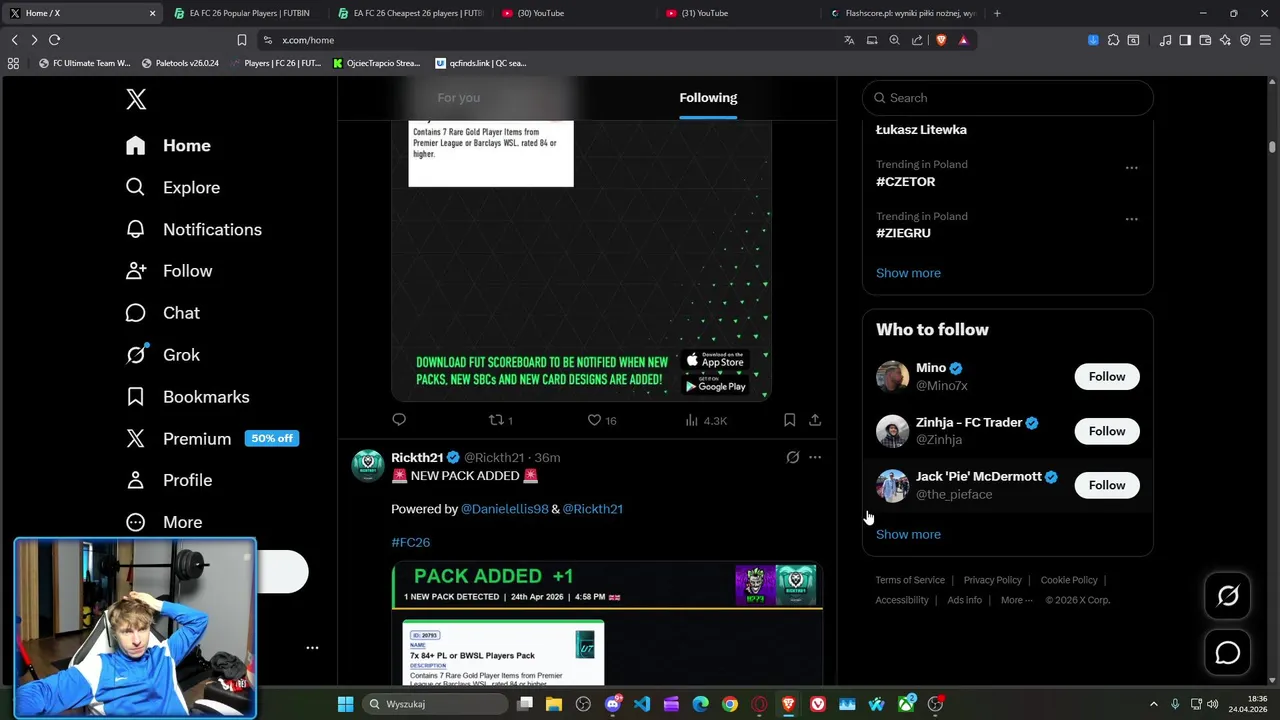Open Windows Start menu

(345, 704)
